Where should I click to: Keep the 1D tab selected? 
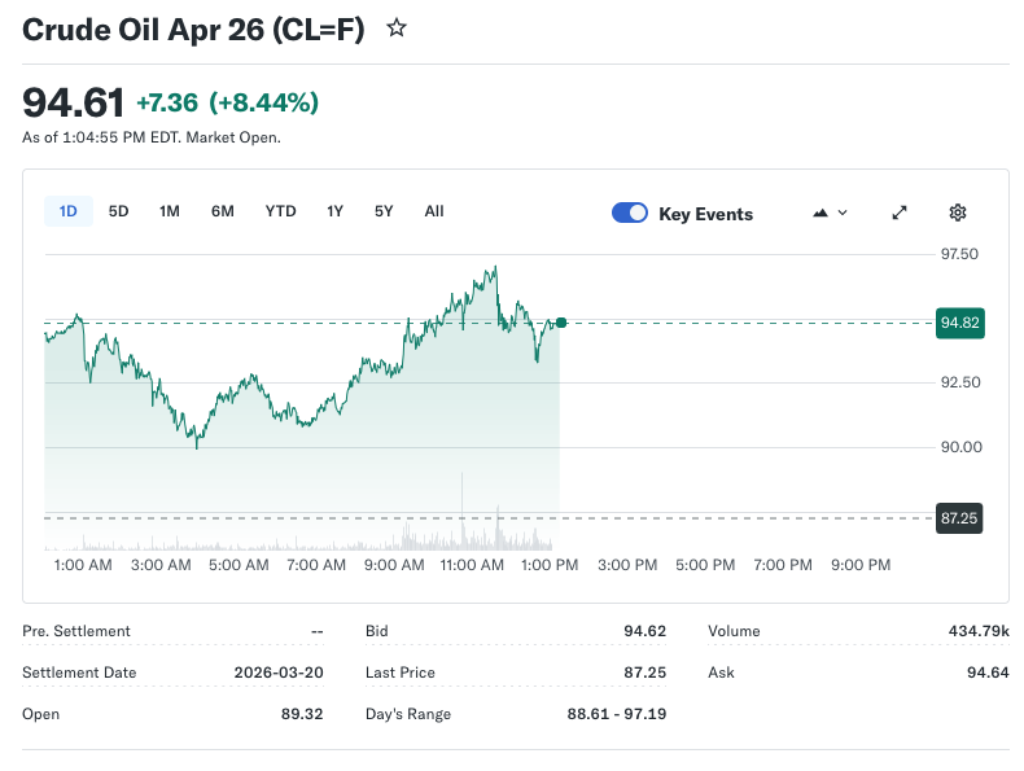click(67, 211)
